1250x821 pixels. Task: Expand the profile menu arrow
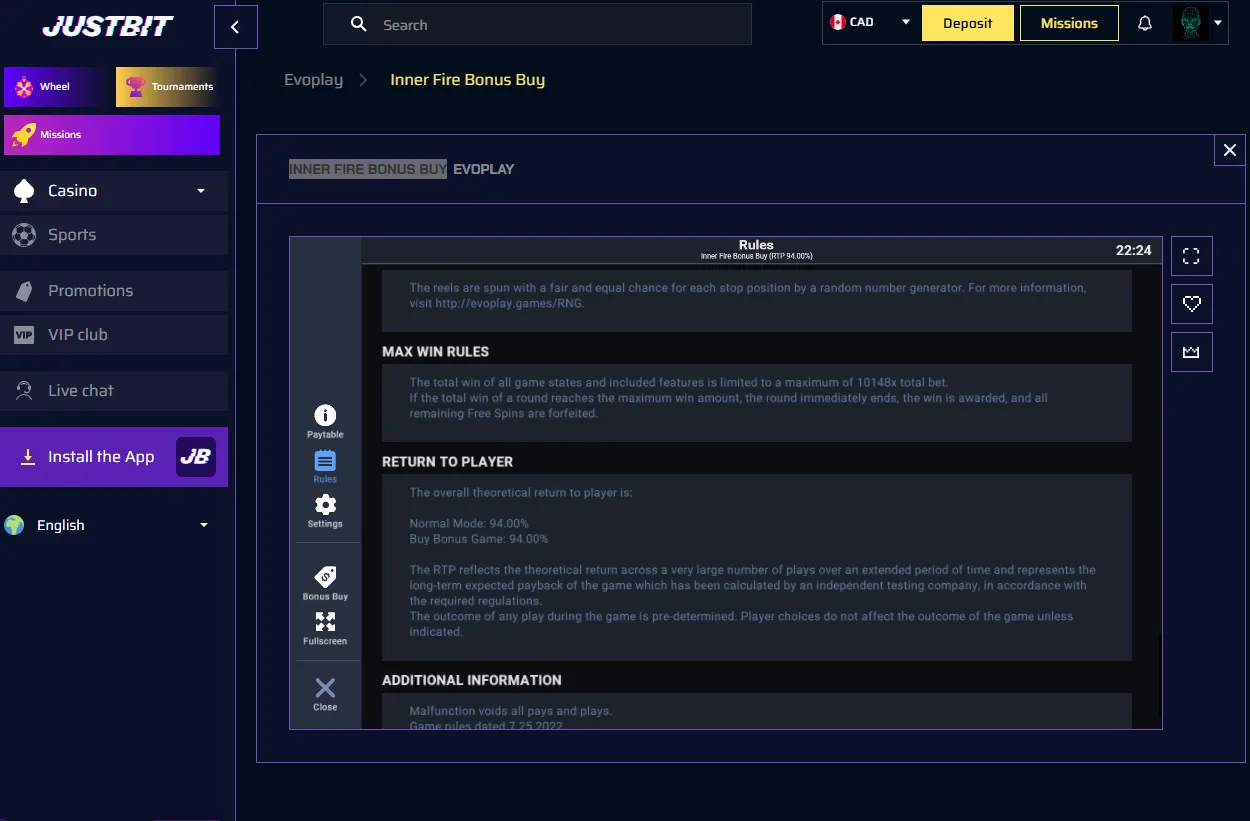click(1218, 23)
